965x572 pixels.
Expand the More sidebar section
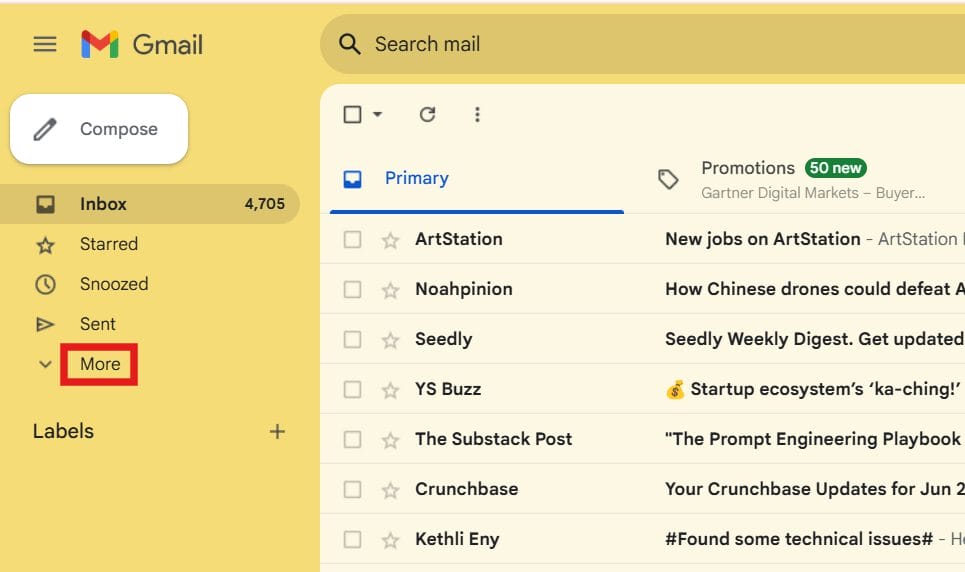(x=100, y=364)
